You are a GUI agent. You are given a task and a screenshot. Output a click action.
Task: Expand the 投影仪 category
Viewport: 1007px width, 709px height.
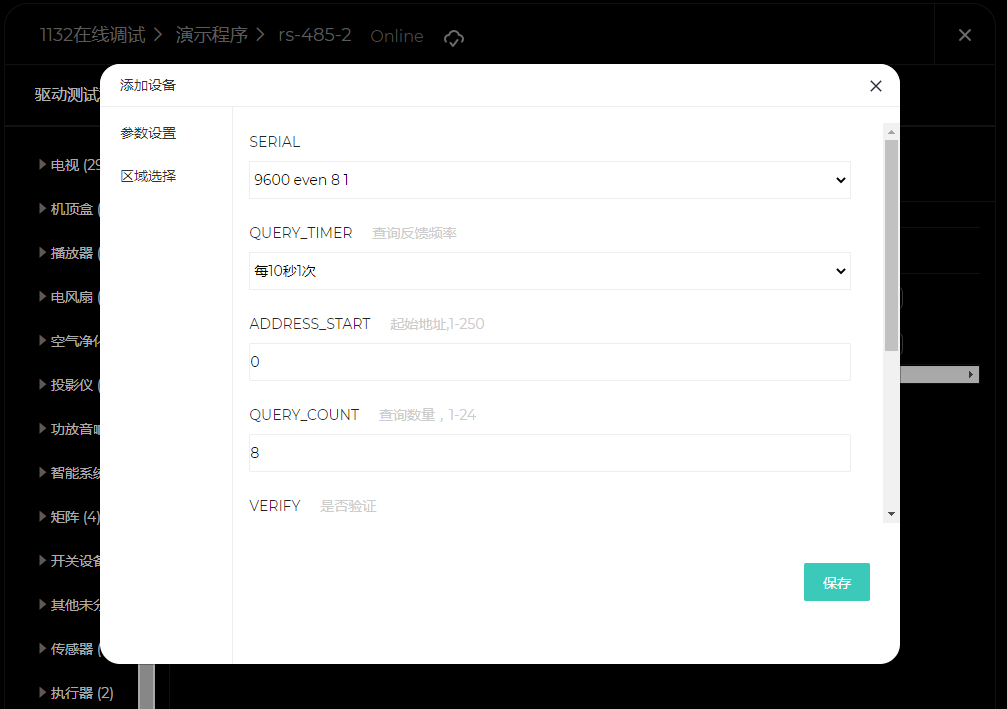(x=69, y=385)
